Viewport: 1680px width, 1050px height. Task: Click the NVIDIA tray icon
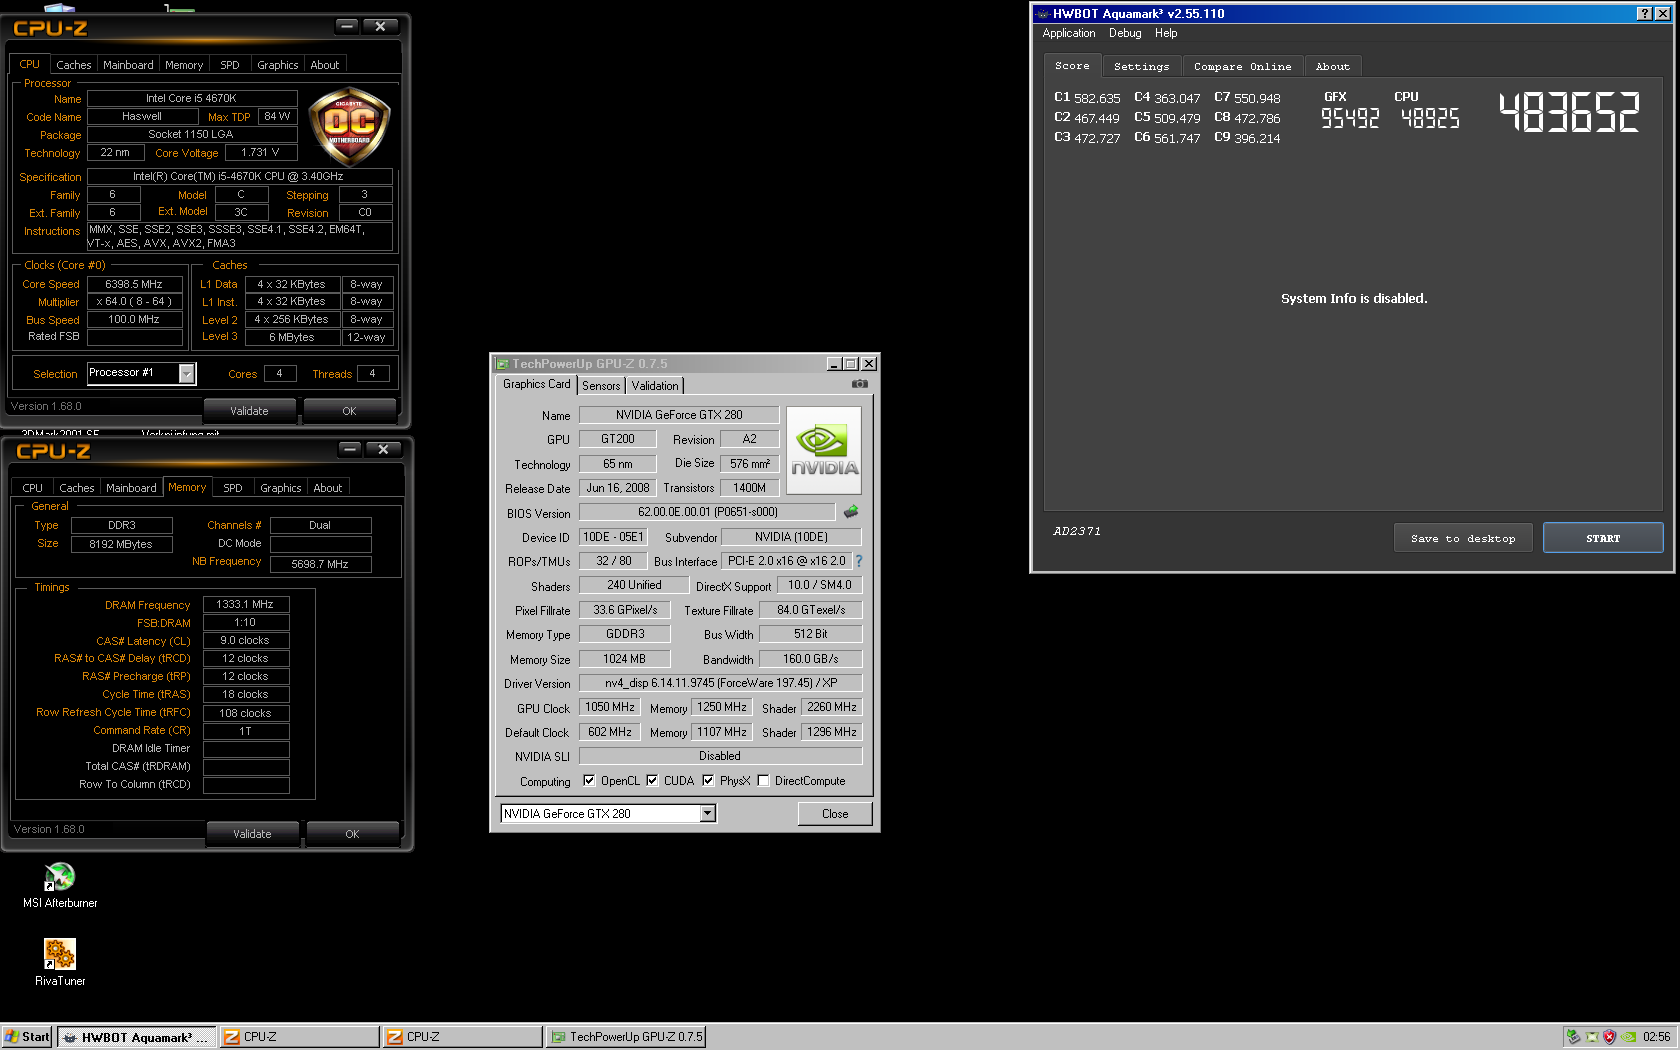tap(1628, 1037)
